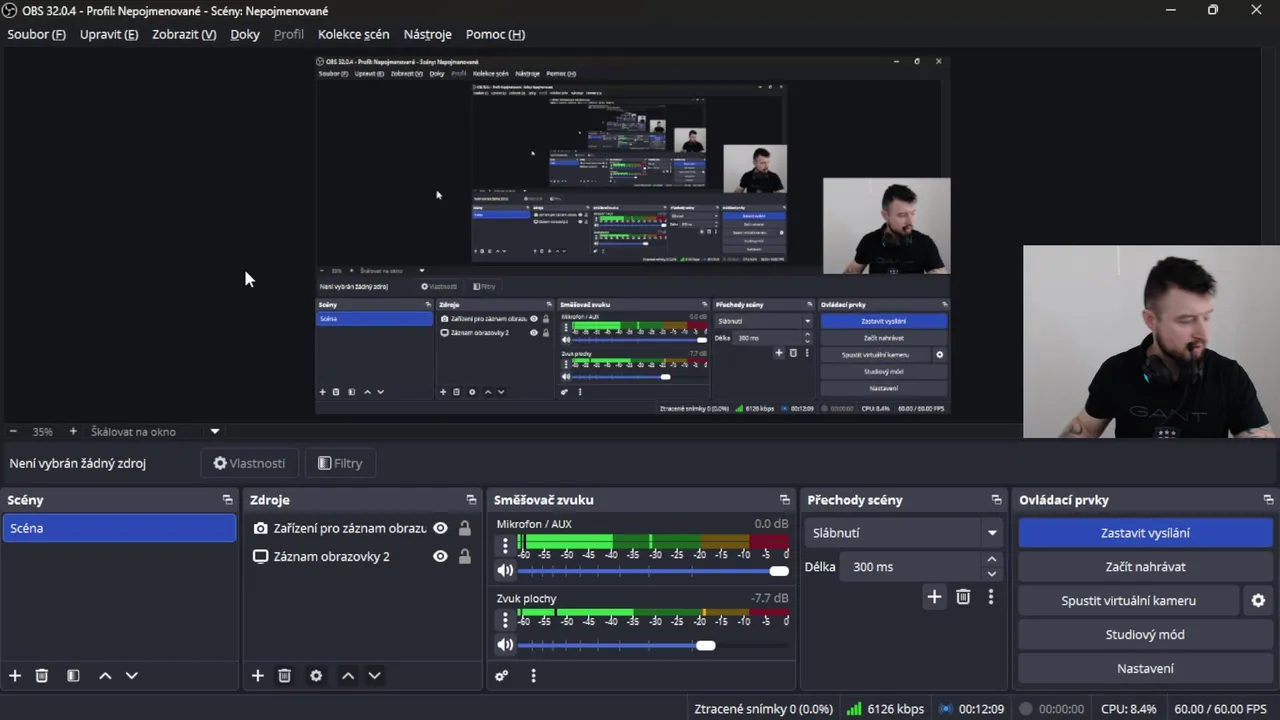Click Ztracené snímky 0 (0.0%) status

pos(764,709)
